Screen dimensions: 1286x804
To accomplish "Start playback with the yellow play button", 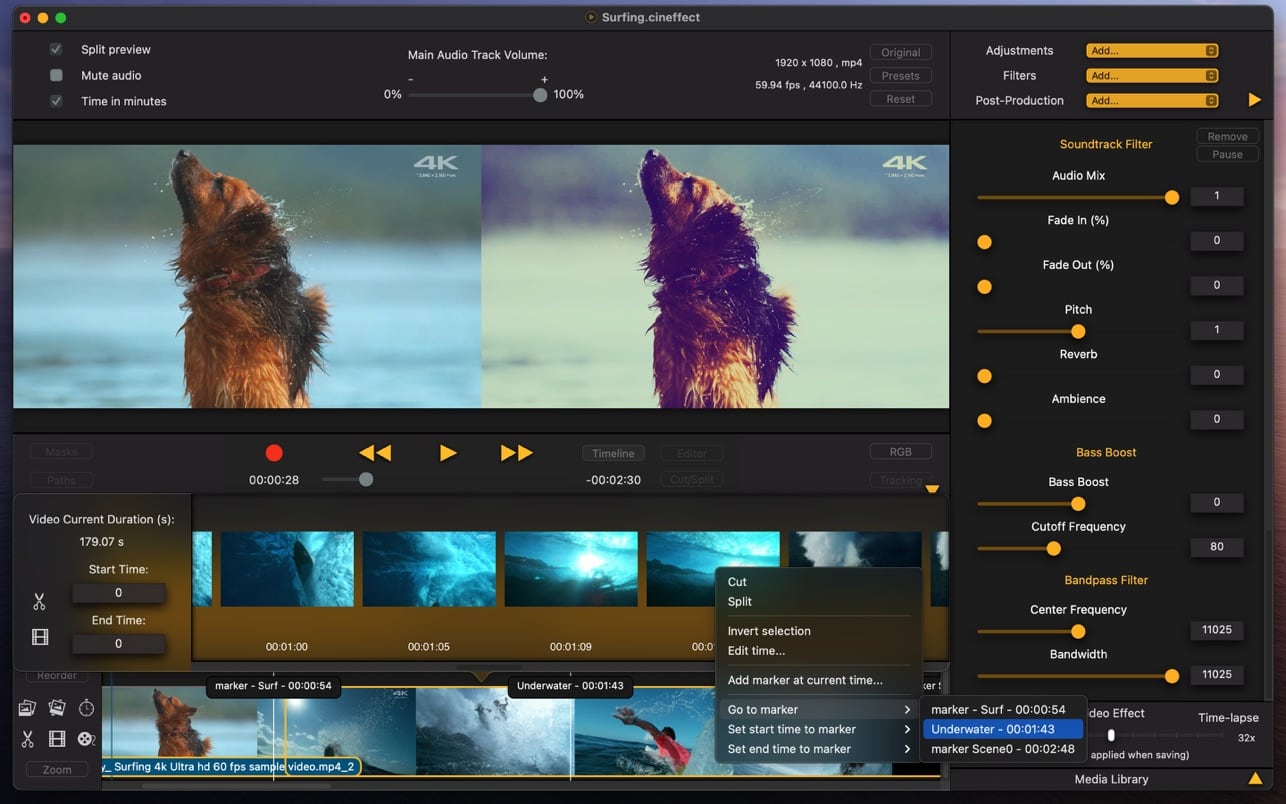I will click(x=448, y=453).
